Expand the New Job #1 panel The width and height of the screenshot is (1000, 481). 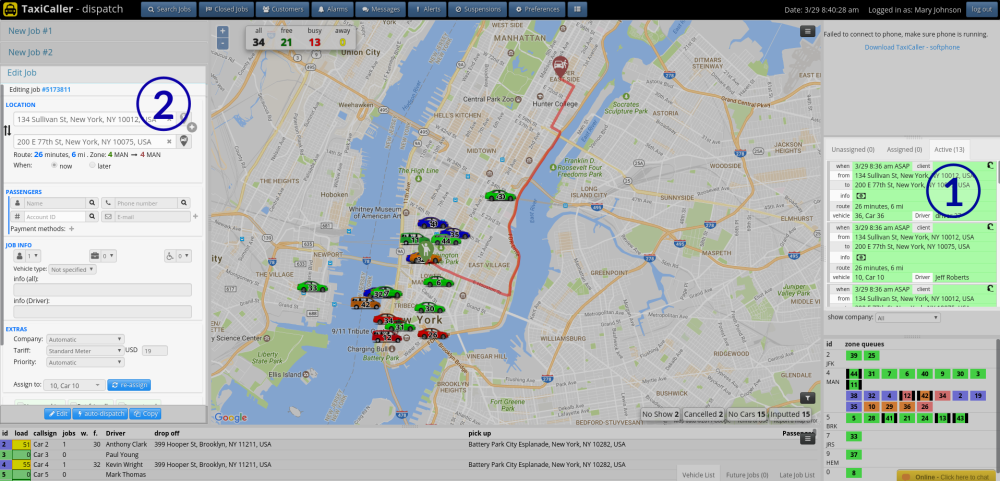pos(104,31)
